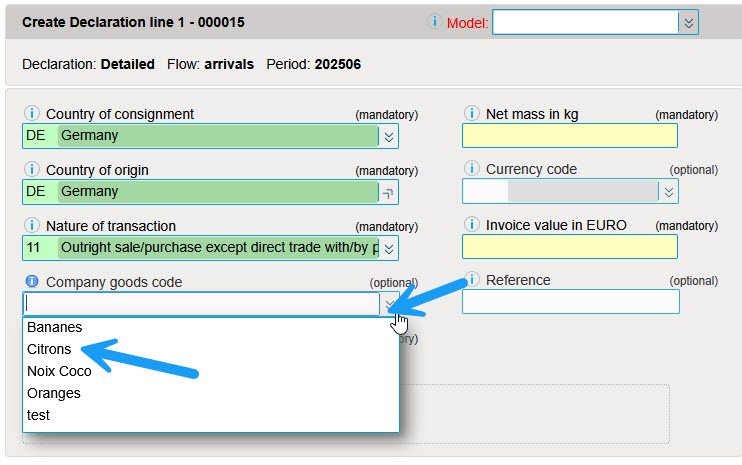
Task: Click the Net mass in kg field
Action: [x=569, y=136]
